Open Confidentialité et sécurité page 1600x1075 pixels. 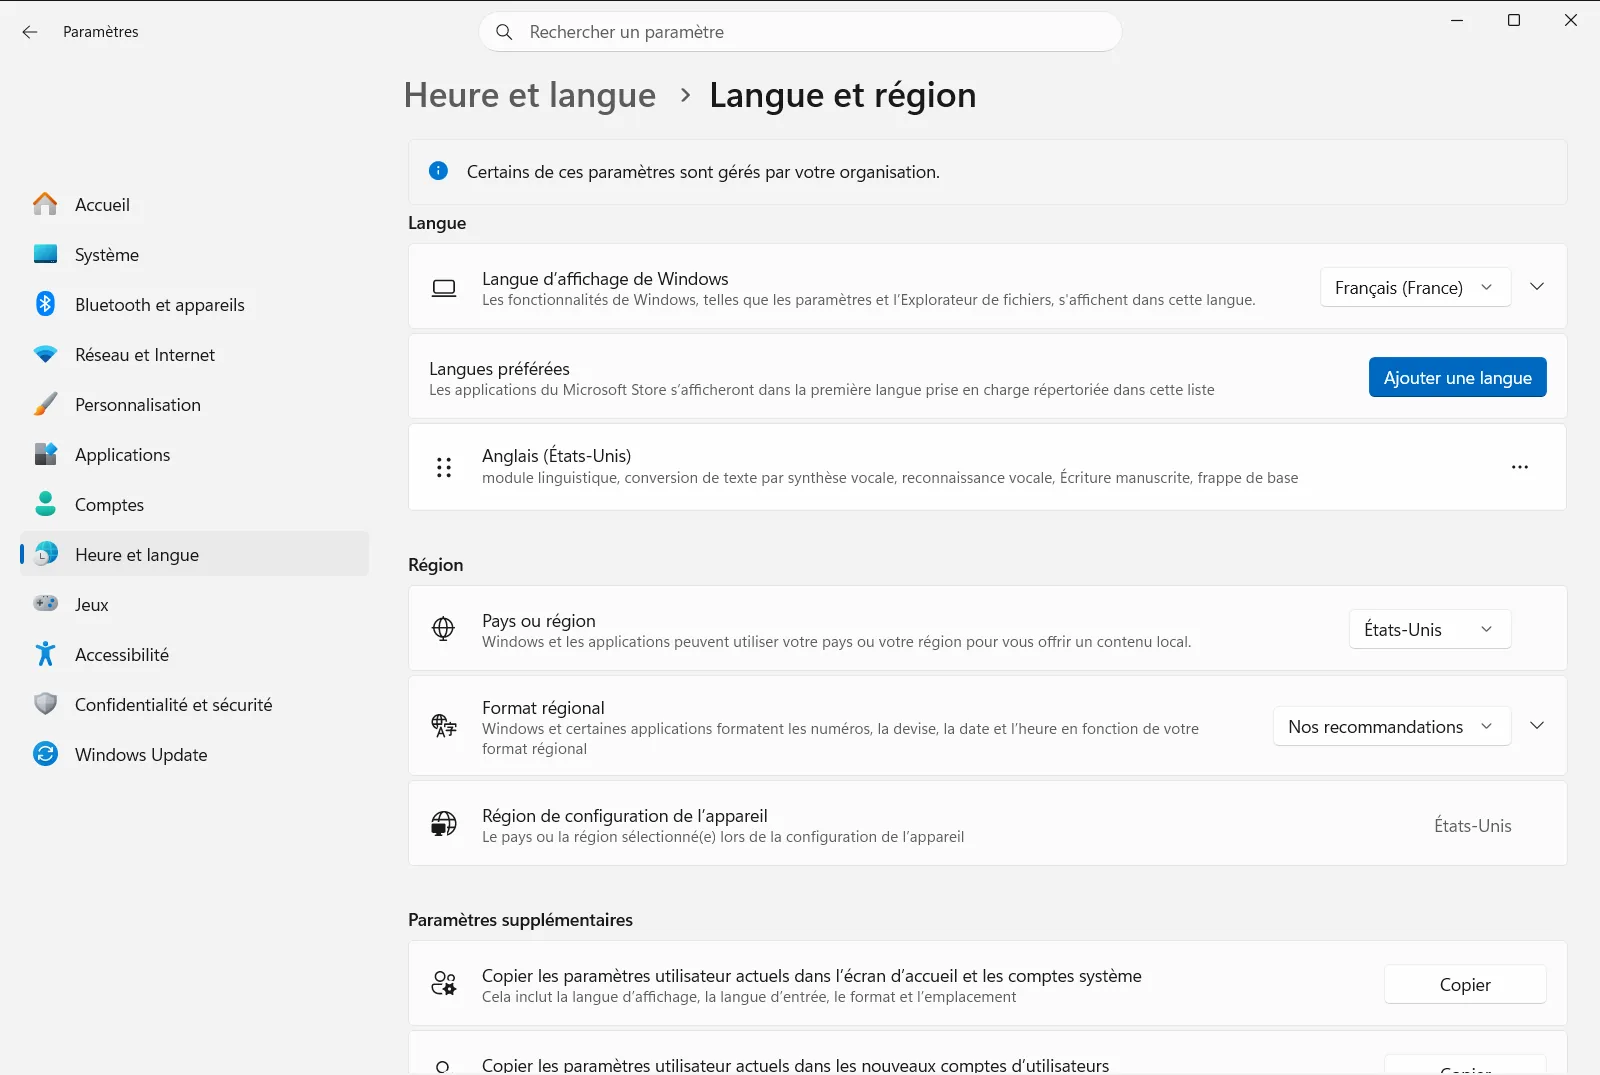(x=194, y=704)
